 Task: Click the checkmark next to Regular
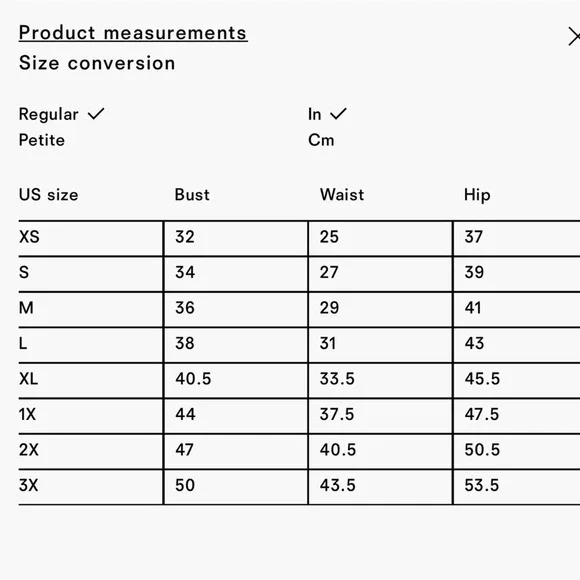tap(96, 114)
